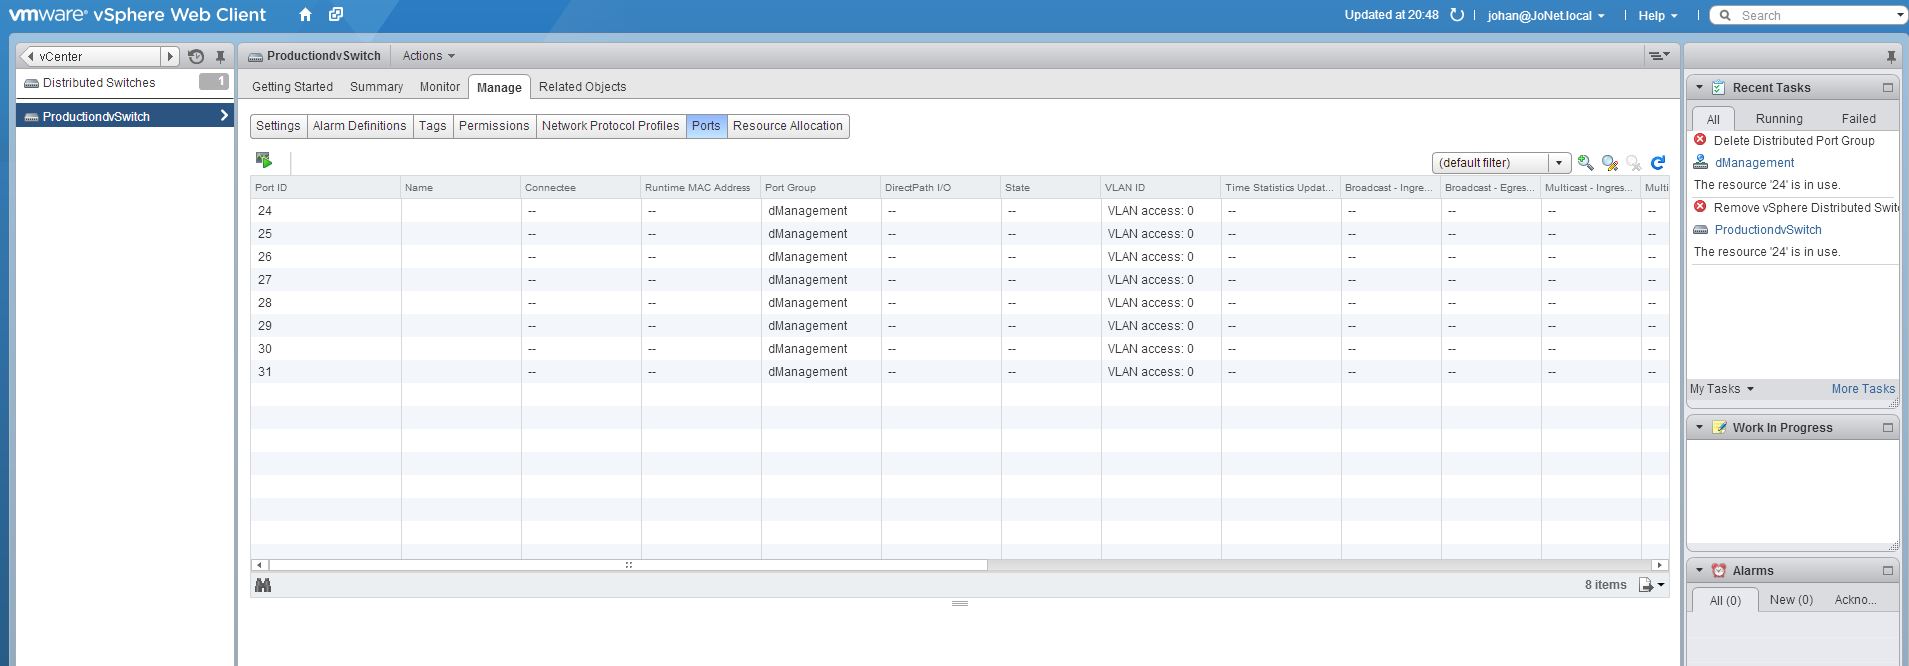Open the Related Objects tab
Image resolution: width=1909 pixels, height=666 pixels.
point(582,87)
